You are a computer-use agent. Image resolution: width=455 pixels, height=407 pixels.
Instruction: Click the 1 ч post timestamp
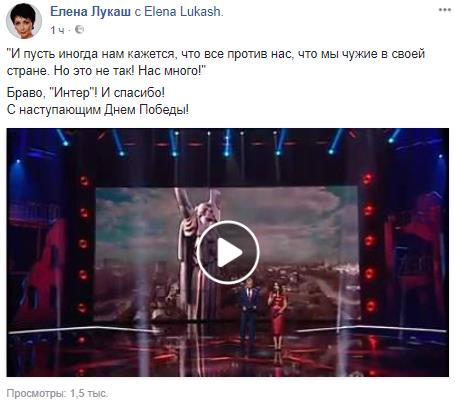[57, 30]
